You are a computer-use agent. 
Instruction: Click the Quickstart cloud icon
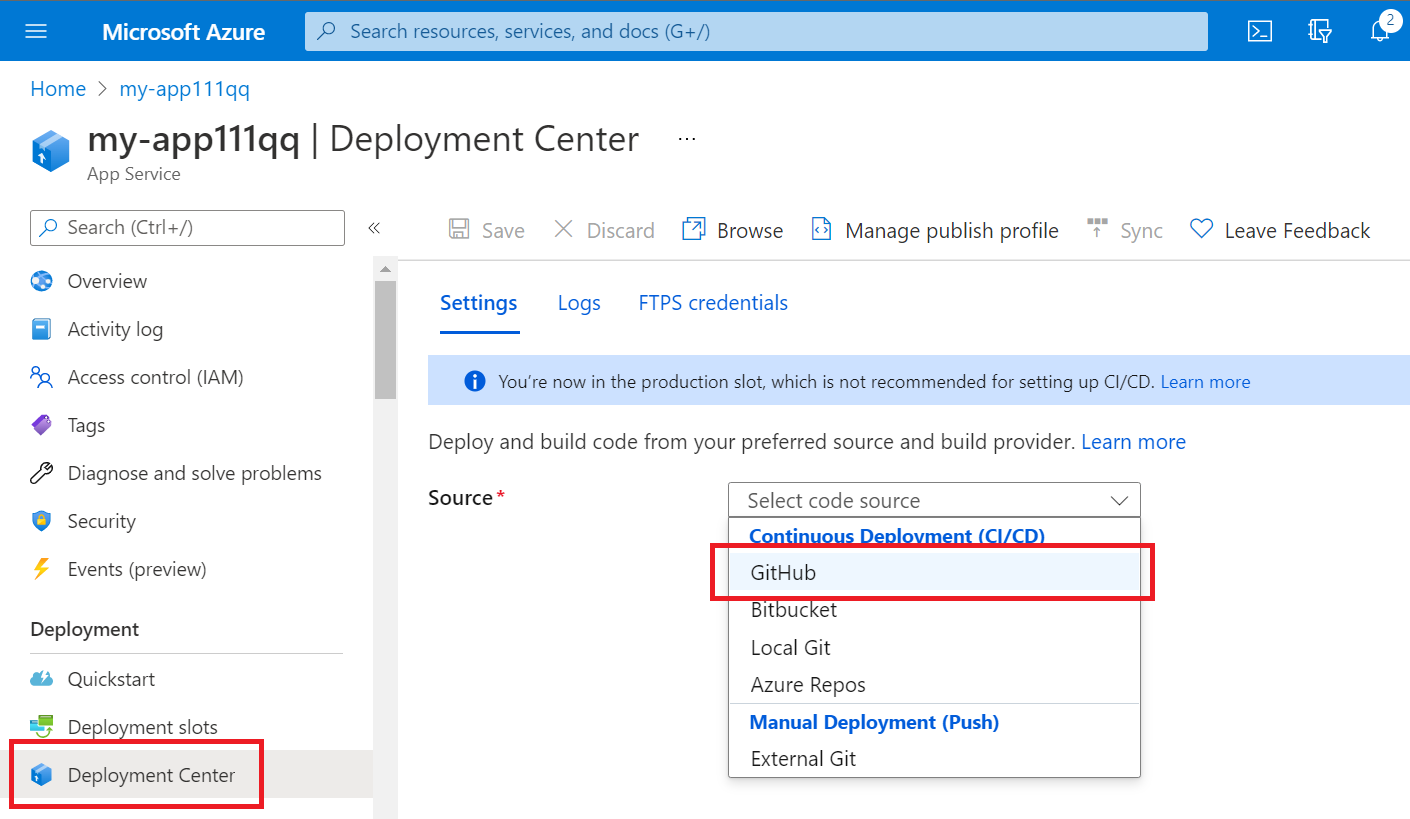[x=41, y=679]
